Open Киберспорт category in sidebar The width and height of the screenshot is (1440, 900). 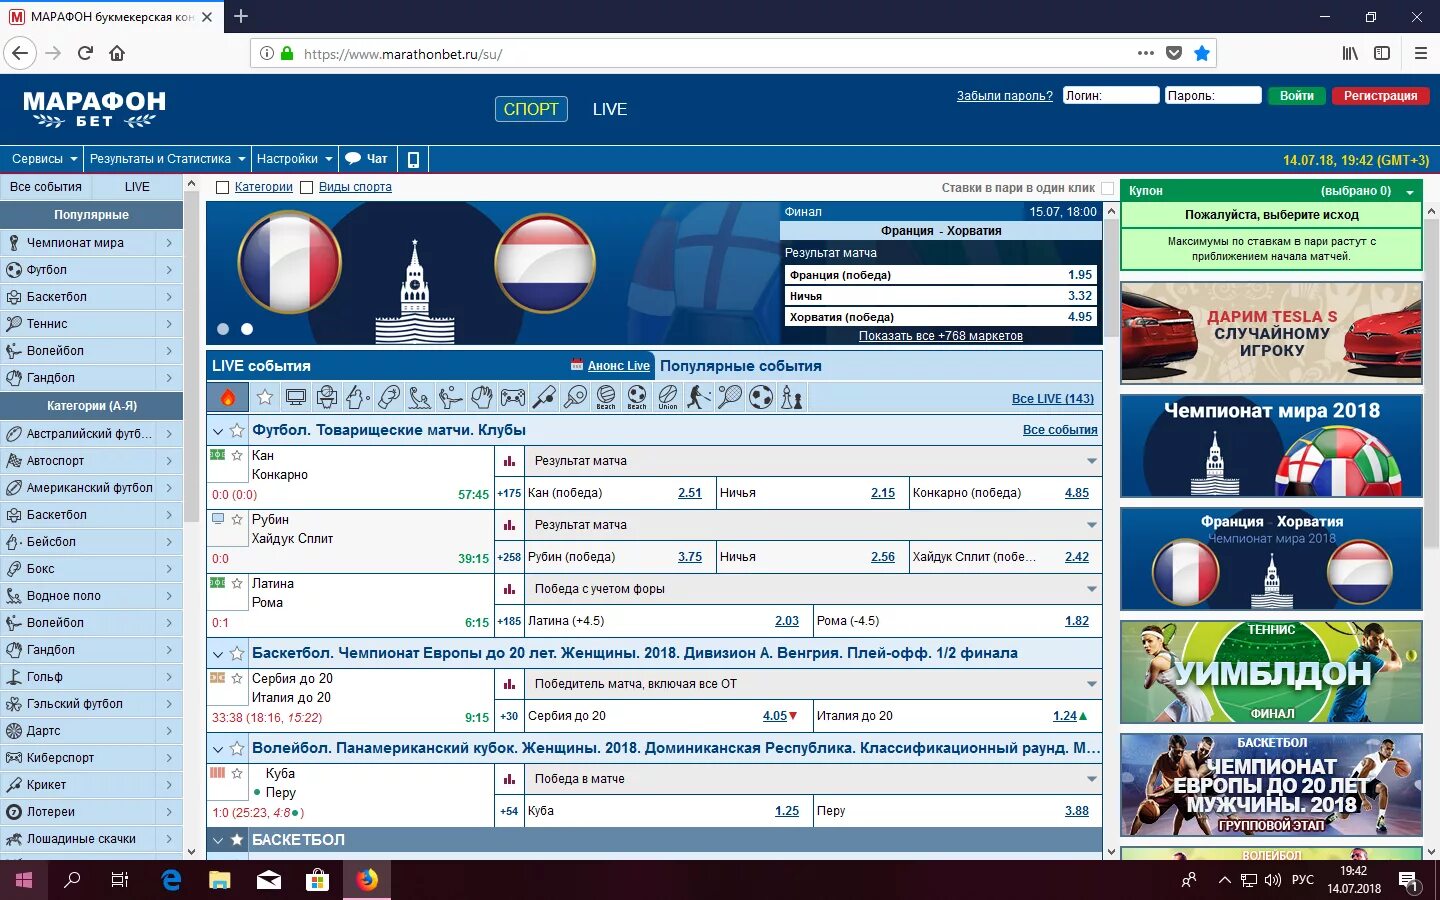91,757
